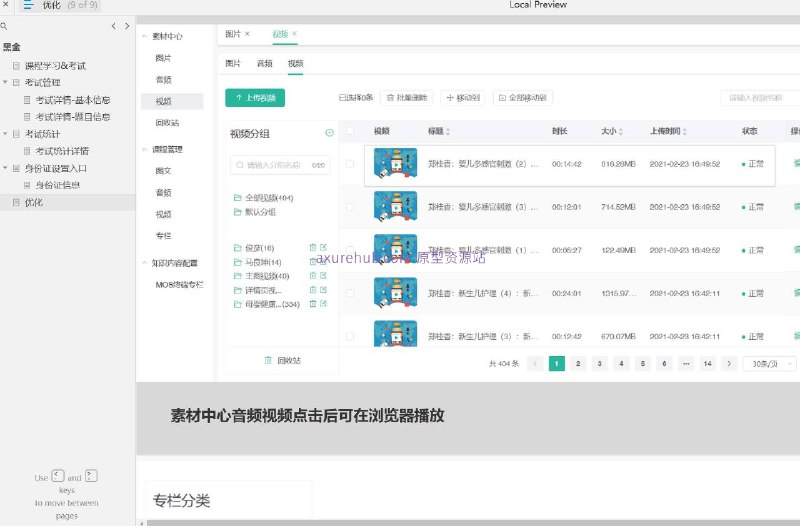This screenshot has width=800, height=526.
Task: Click the 上传视频 button
Action: click(255, 98)
